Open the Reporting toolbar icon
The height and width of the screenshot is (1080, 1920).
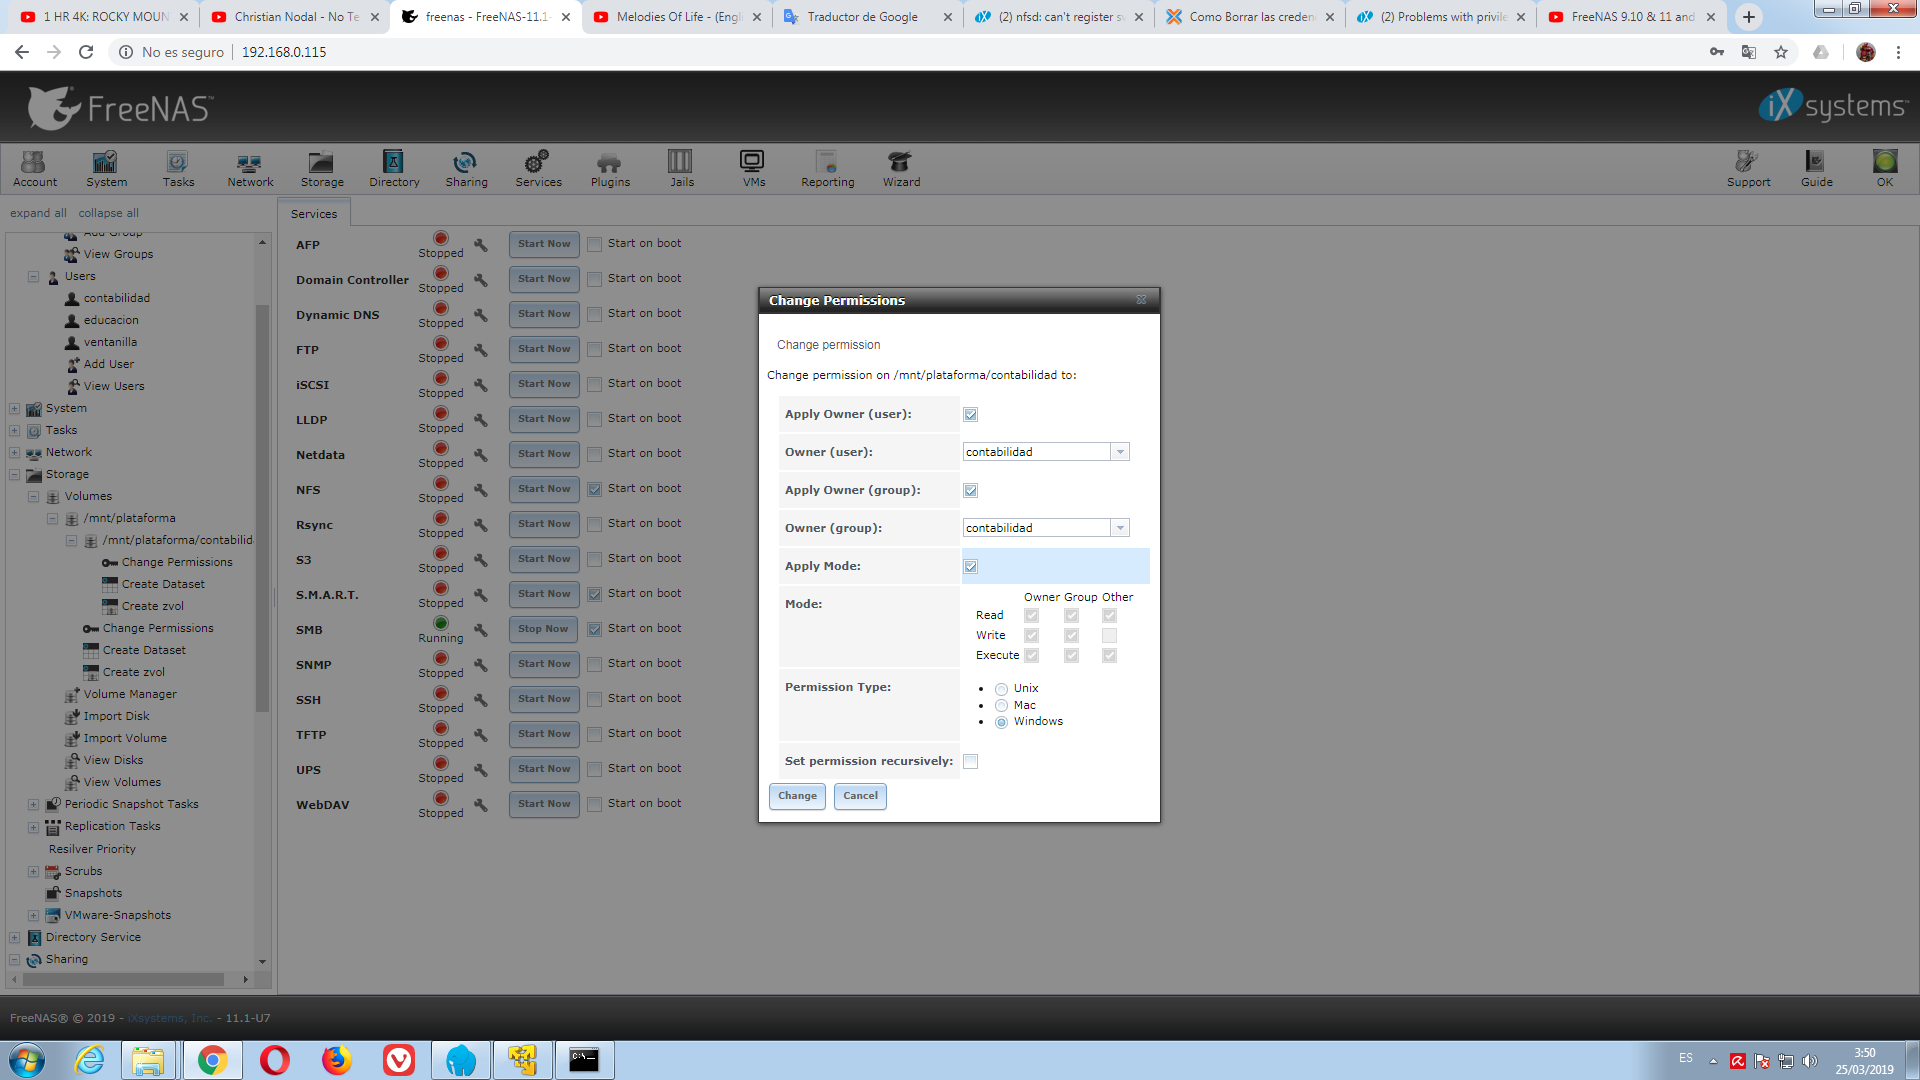(x=827, y=168)
